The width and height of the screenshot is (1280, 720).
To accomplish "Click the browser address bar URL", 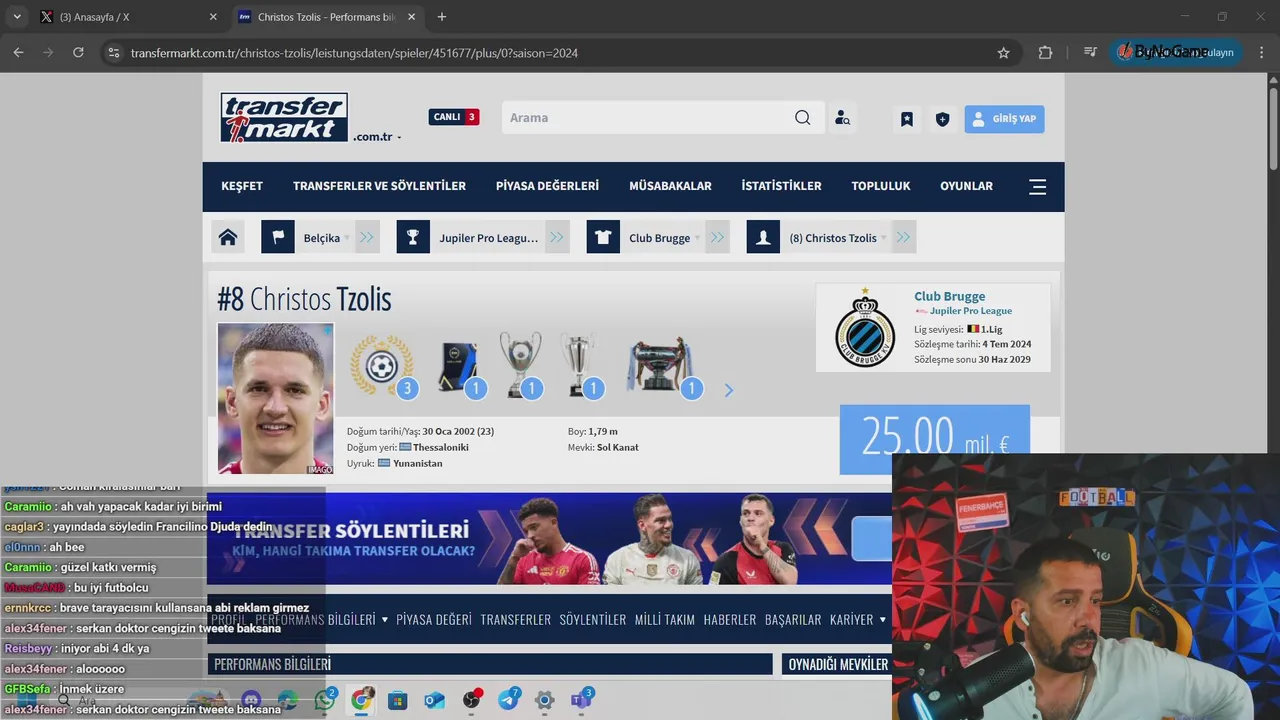I will pos(354,53).
